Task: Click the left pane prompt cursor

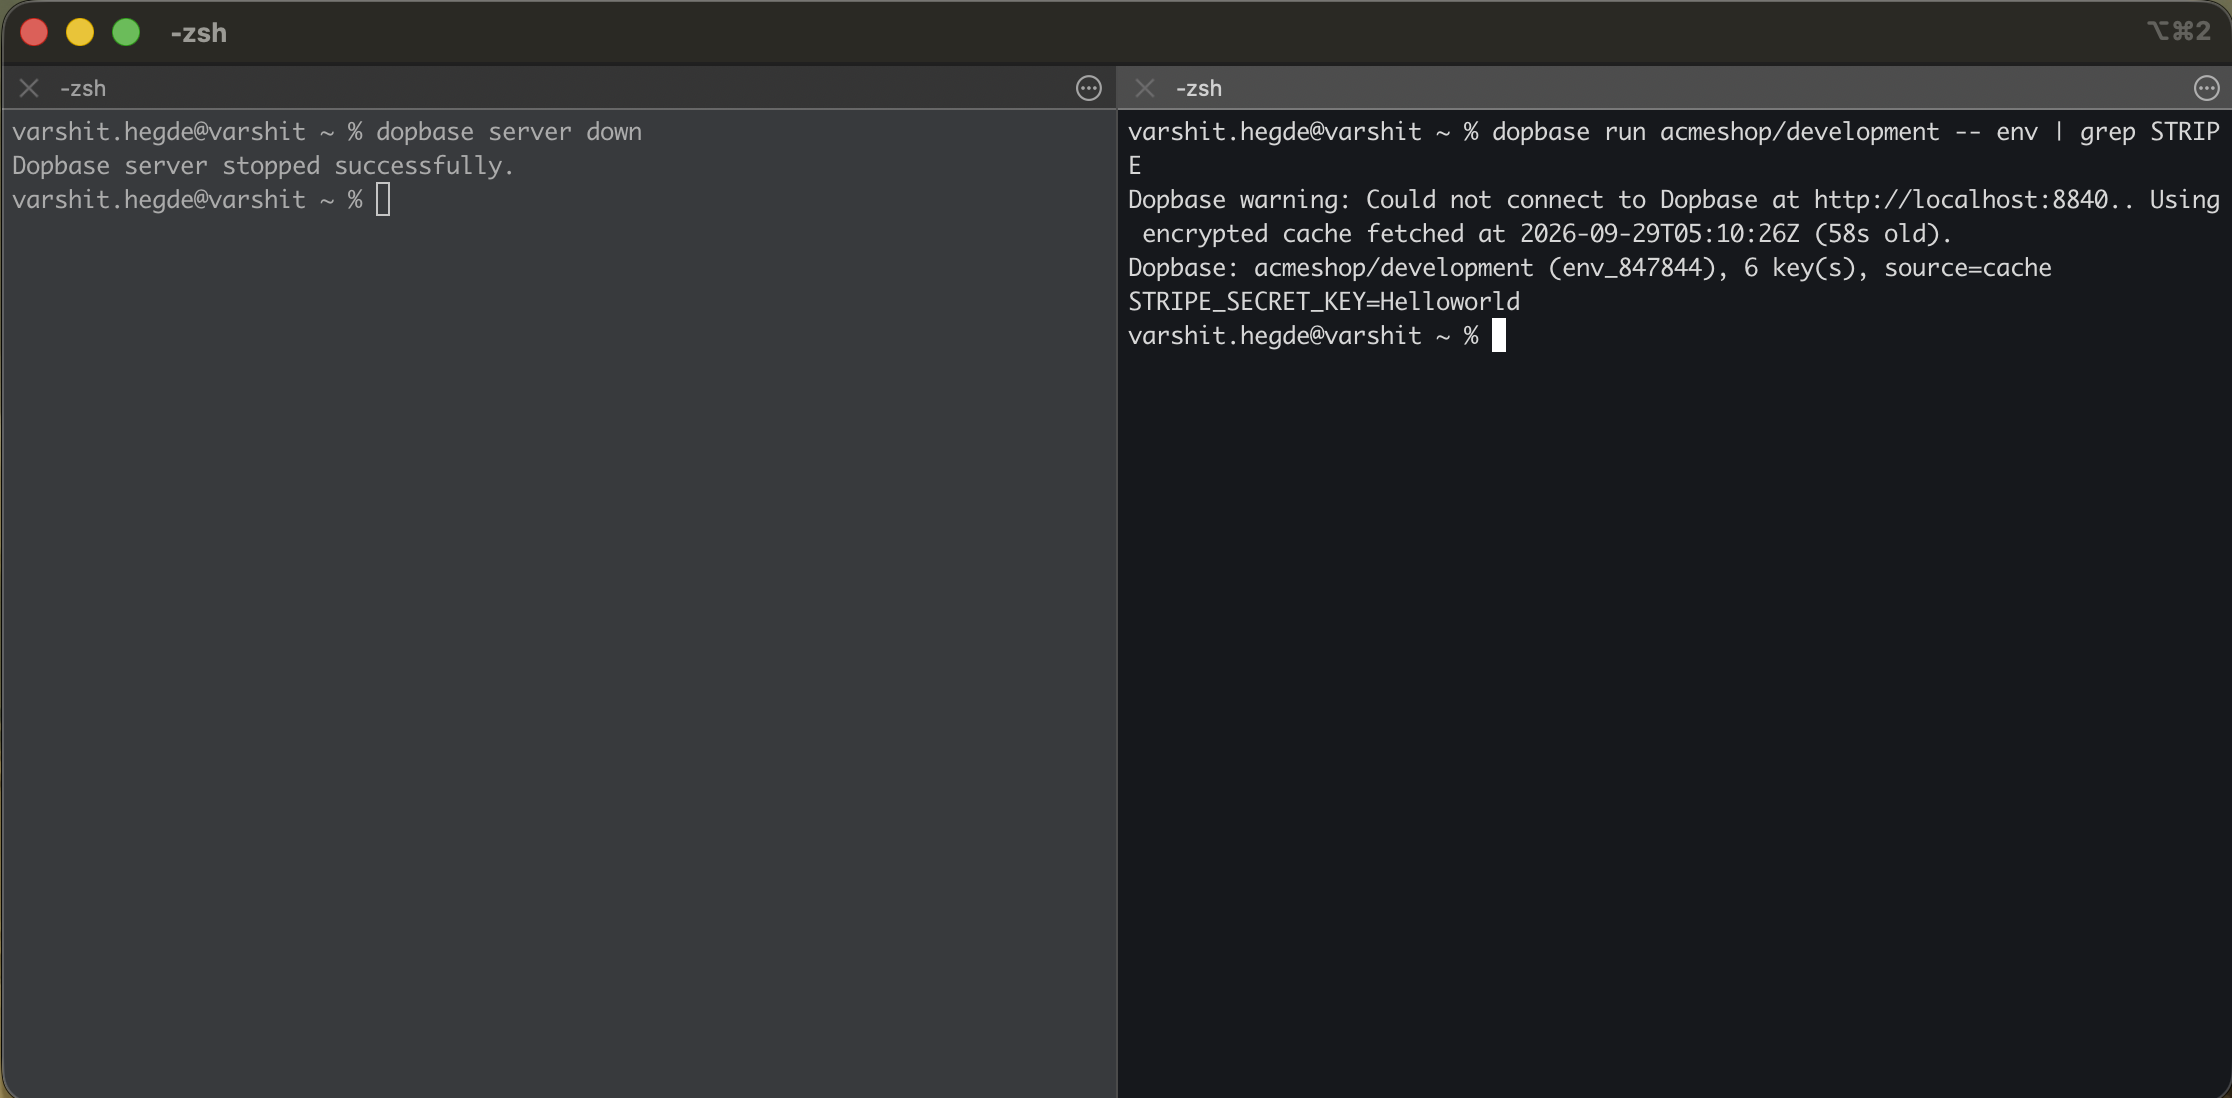Action: click(x=383, y=200)
